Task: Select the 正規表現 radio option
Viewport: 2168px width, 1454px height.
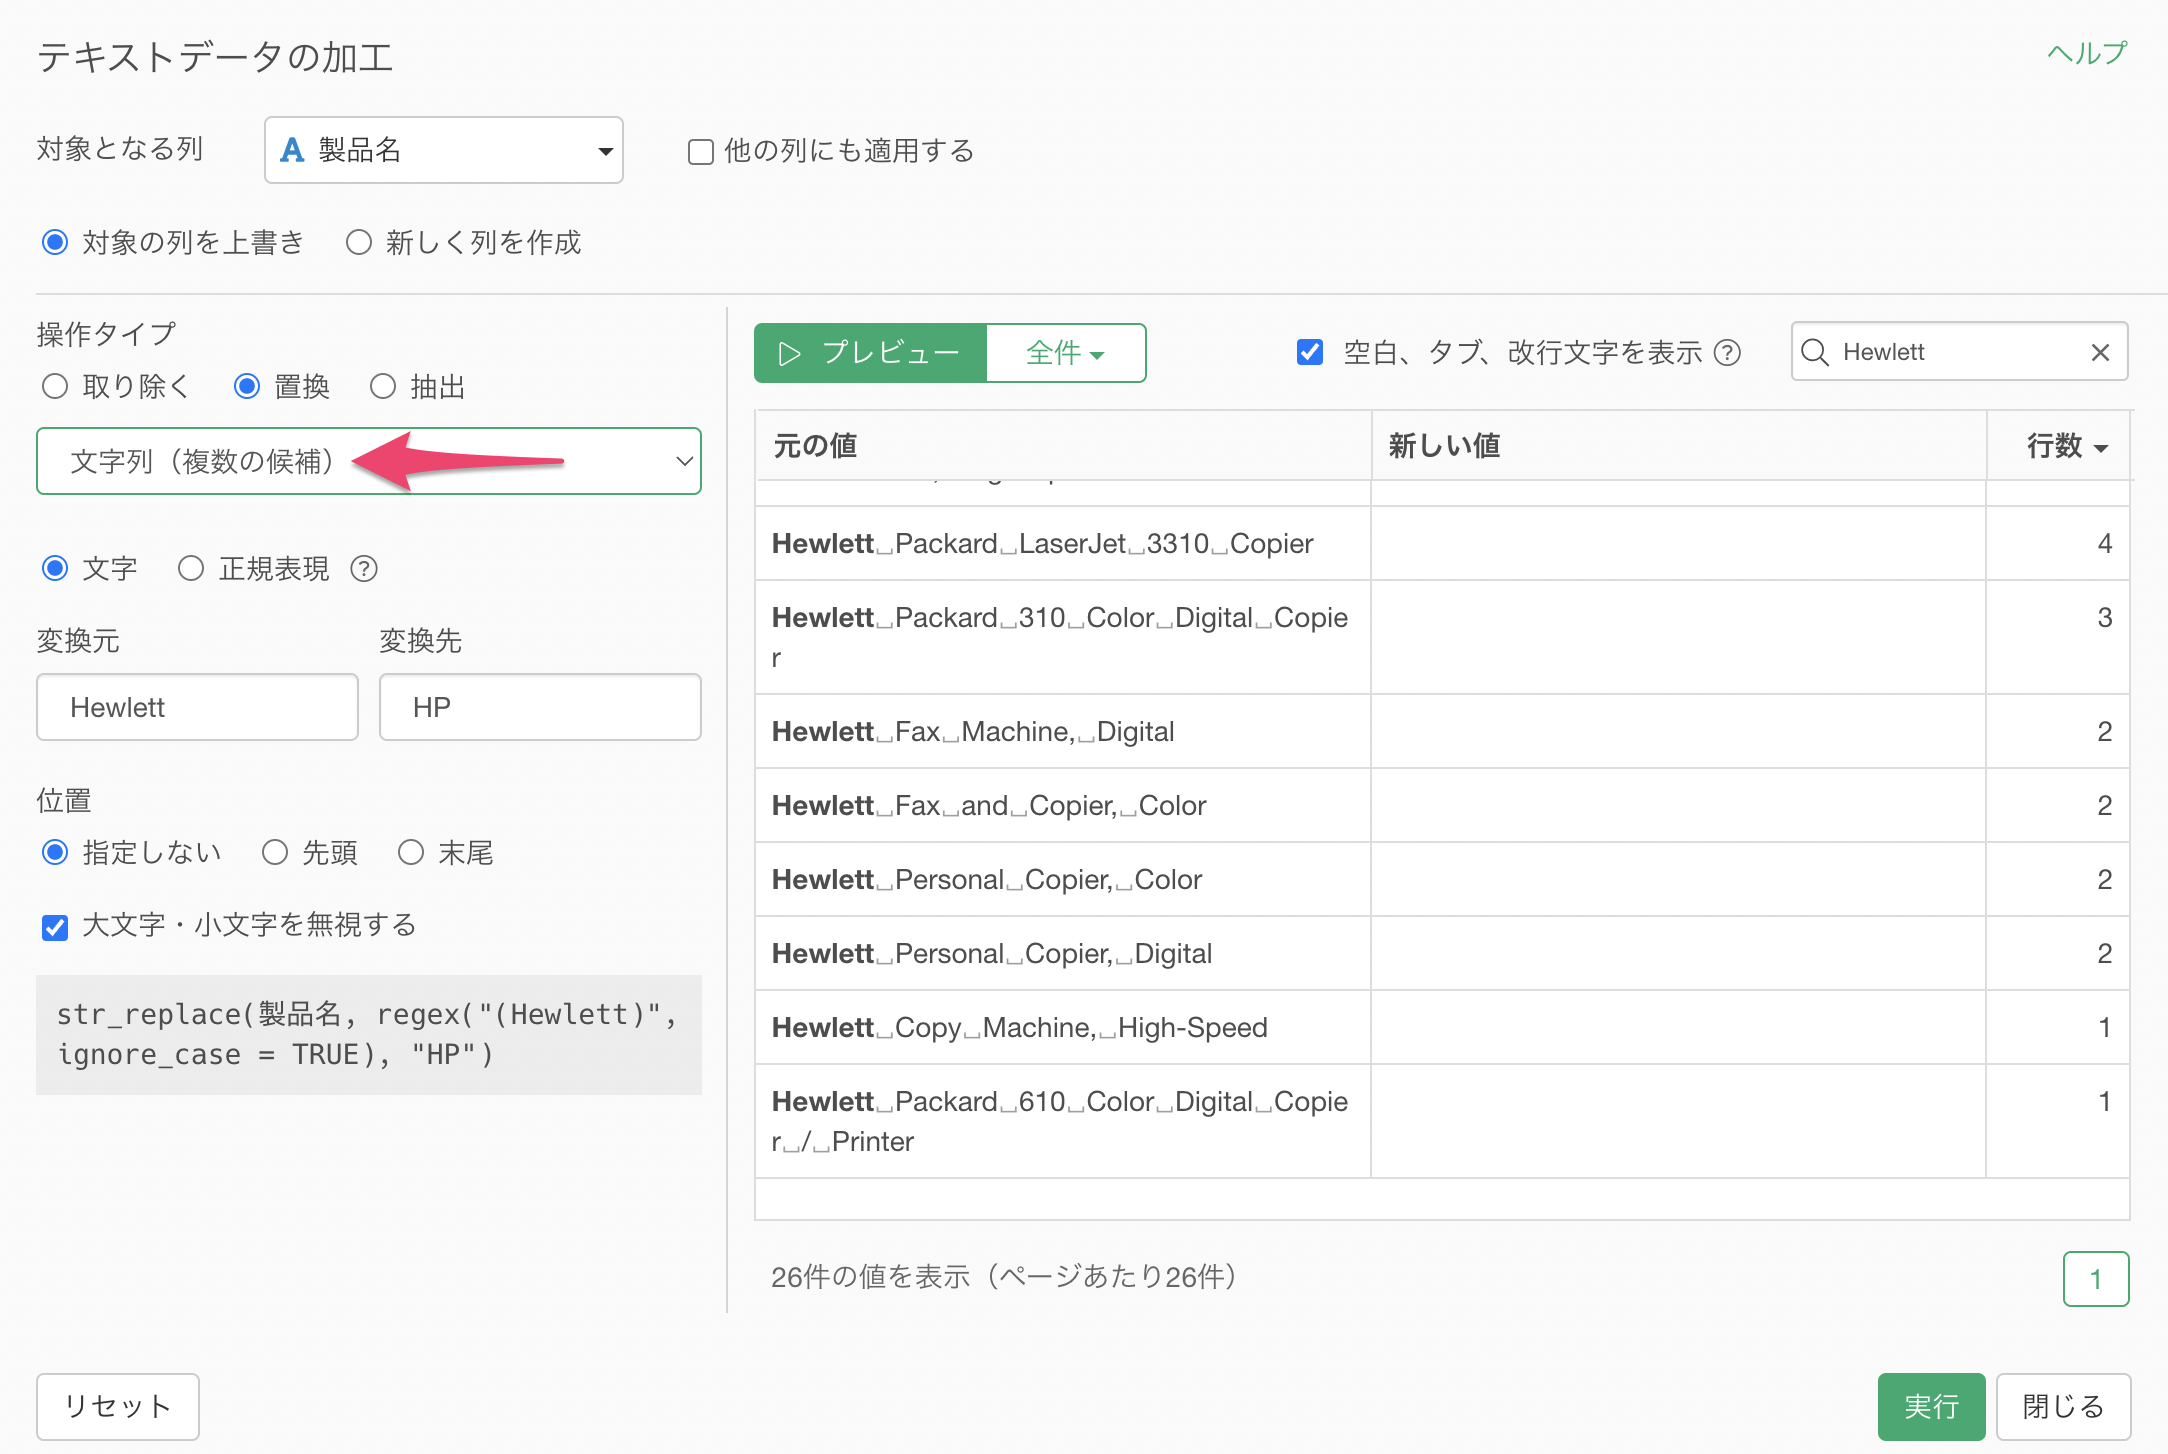Action: [x=191, y=568]
